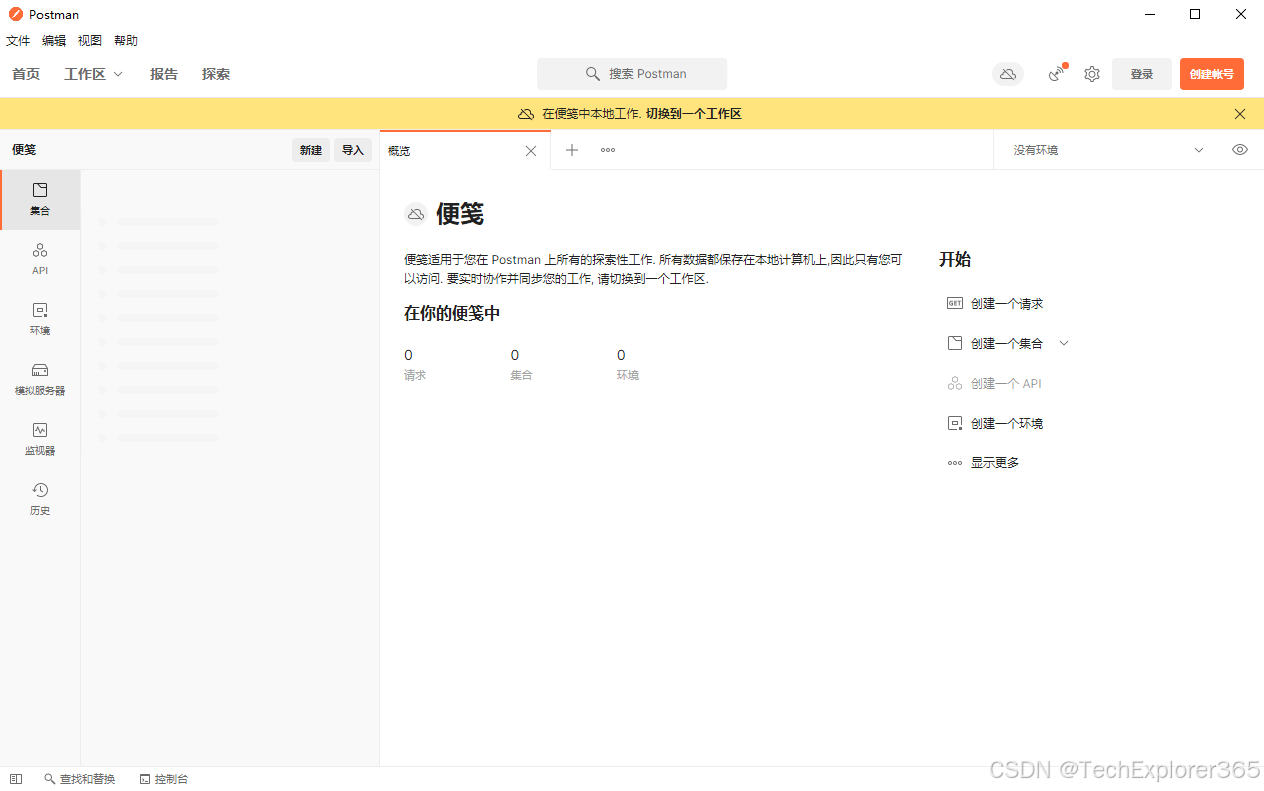The width and height of the screenshot is (1264, 791).
Task: Select the Monitors (监视器) sidebar icon
Action: 40,438
